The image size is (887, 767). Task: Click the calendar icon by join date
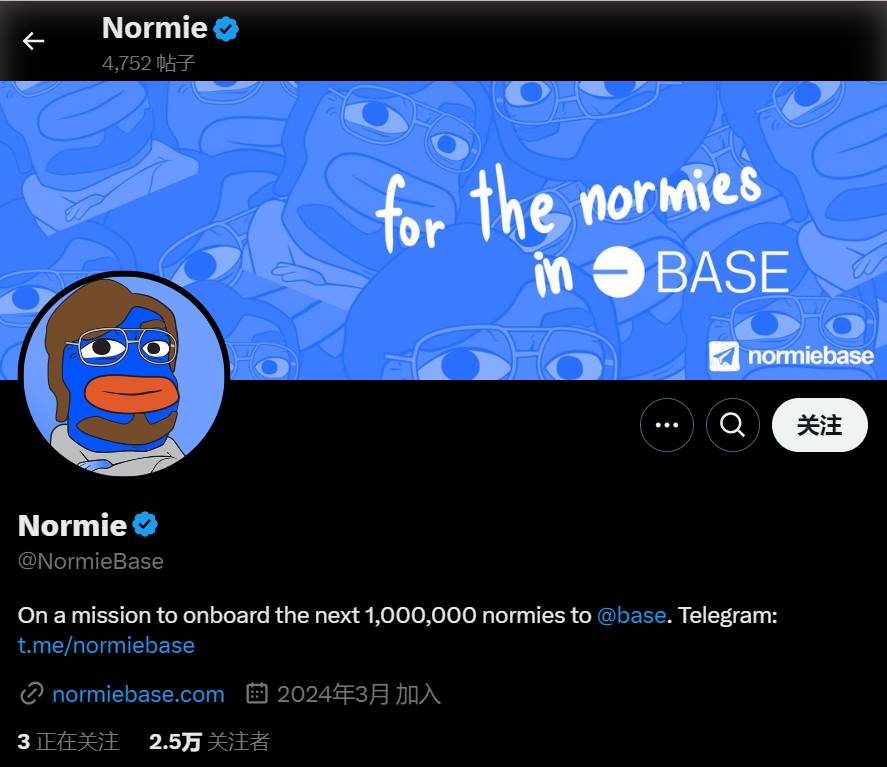(x=257, y=693)
